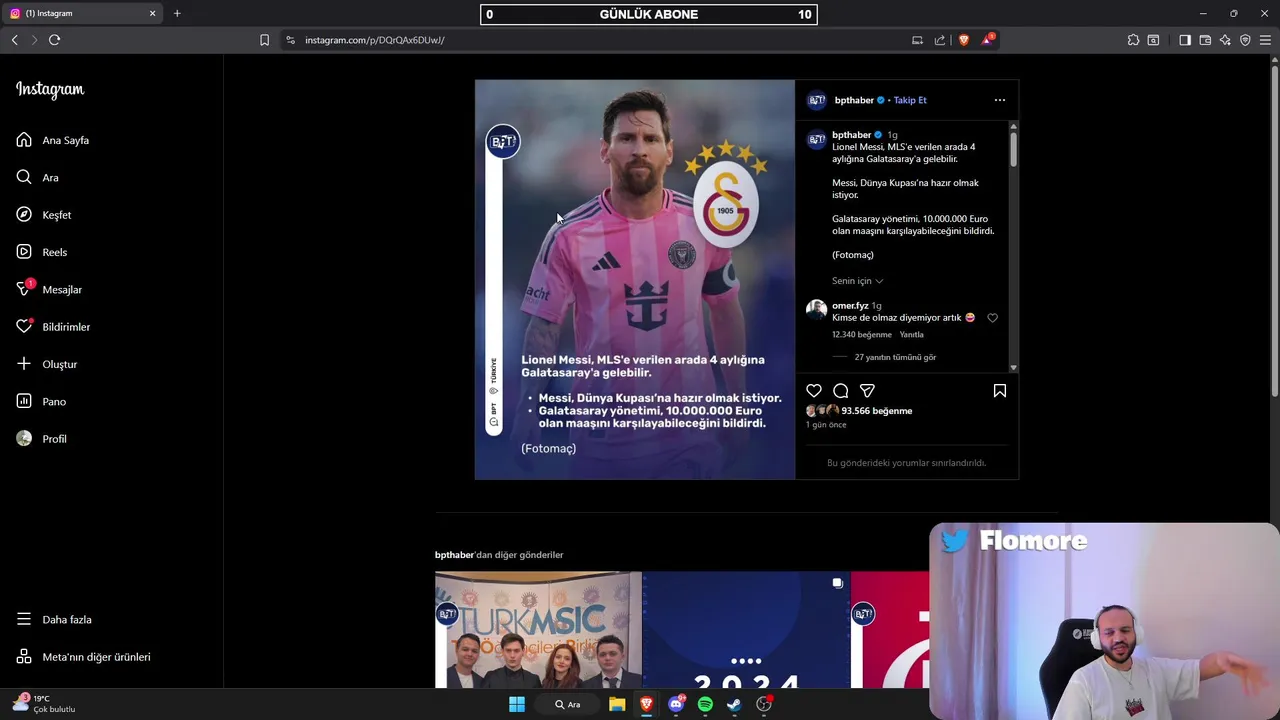
Task: Click bpthaber avatar in post header
Action: [817, 100]
